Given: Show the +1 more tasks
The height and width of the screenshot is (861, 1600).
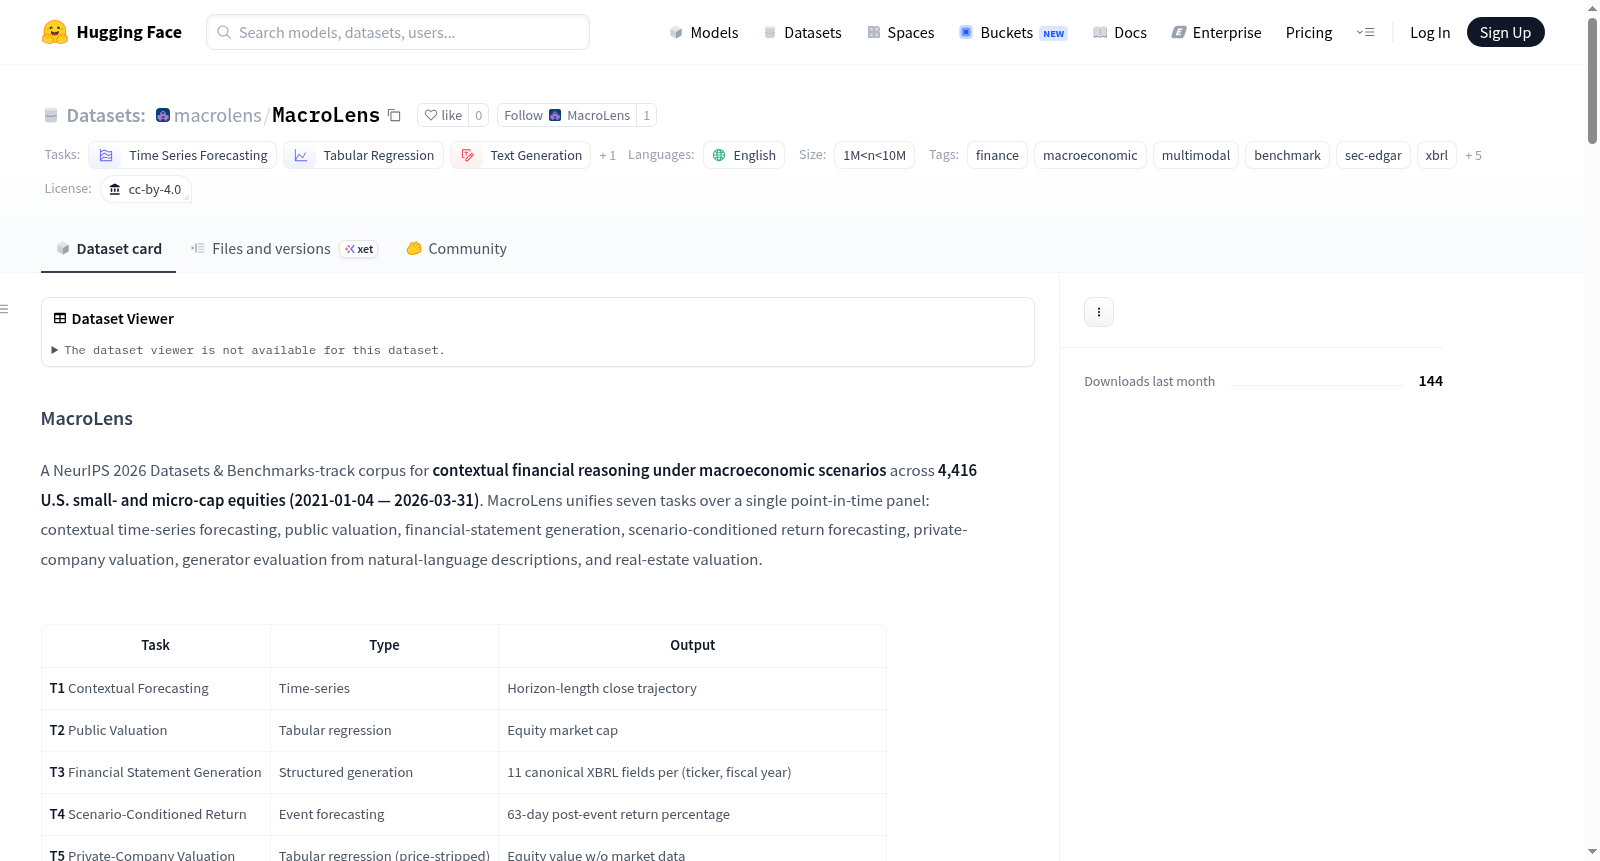Looking at the screenshot, I should tap(607, 155).
